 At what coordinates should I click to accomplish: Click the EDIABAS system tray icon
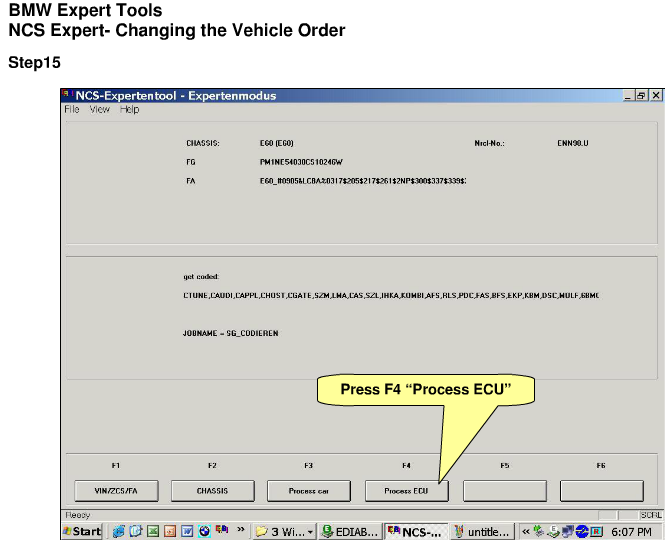pyautogui.click(x=553, y=531)
